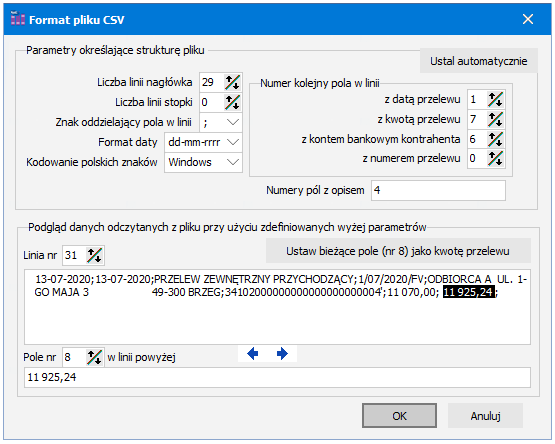Expand the Format daty dropdown
555x444 pixels.
(204, 142)
